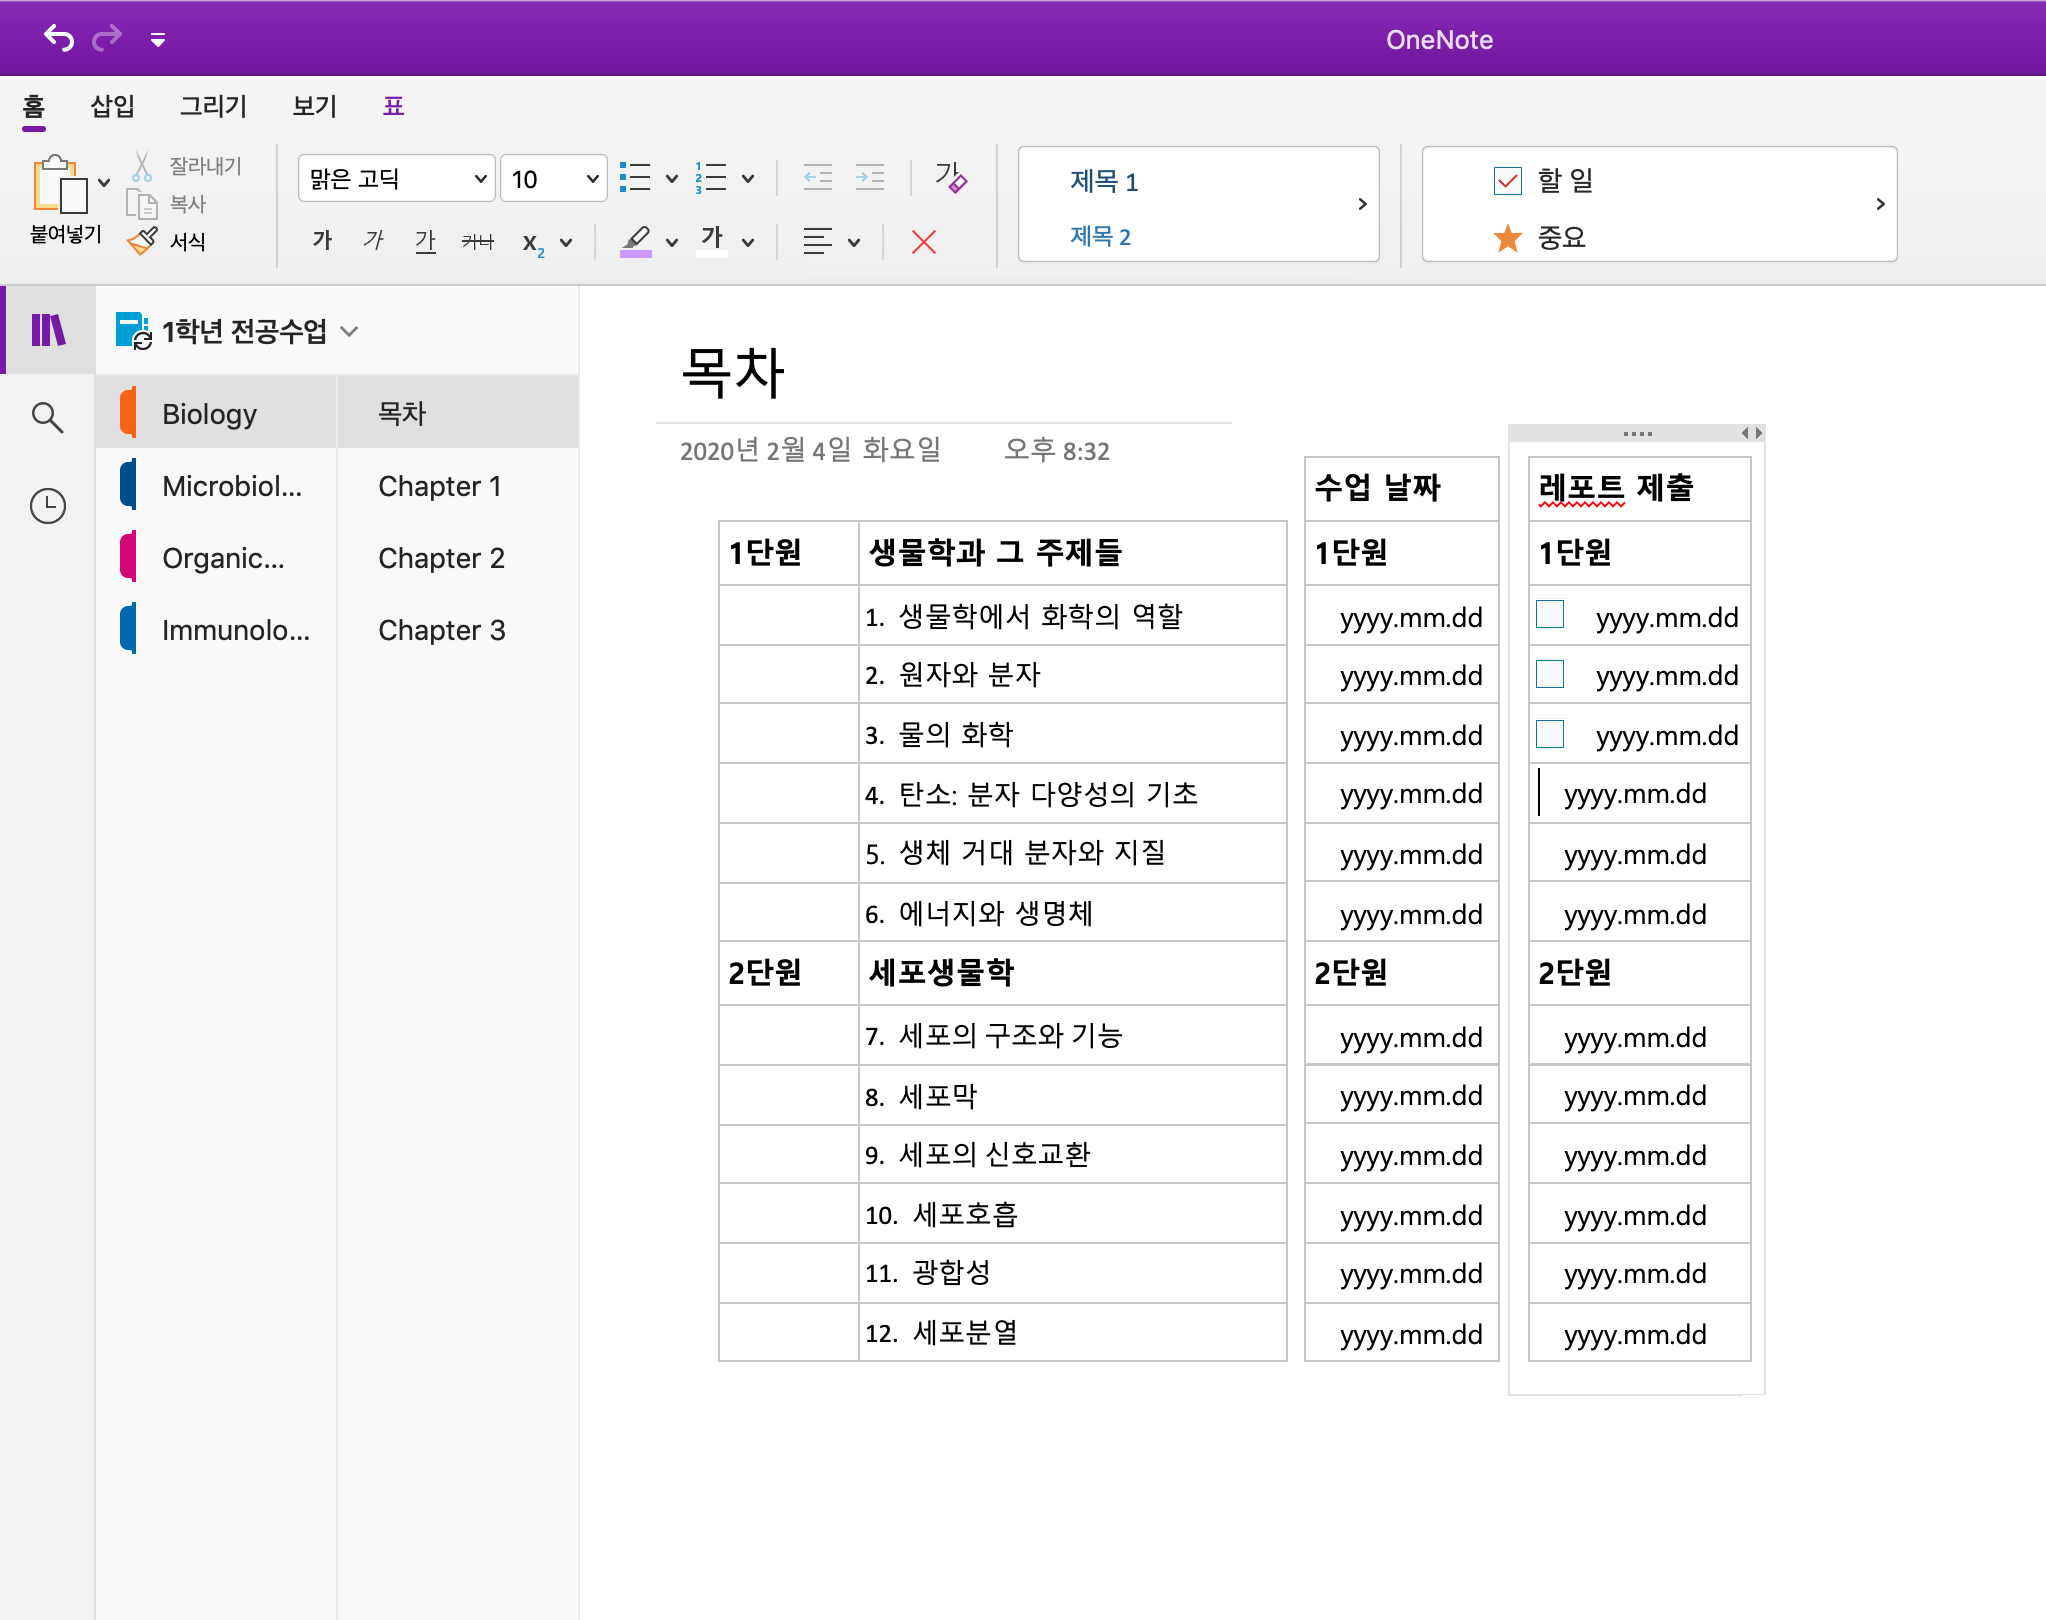Click the purple highlighter color button
Viewport: 2046px width, 1620px height.
tap(636, 242)
